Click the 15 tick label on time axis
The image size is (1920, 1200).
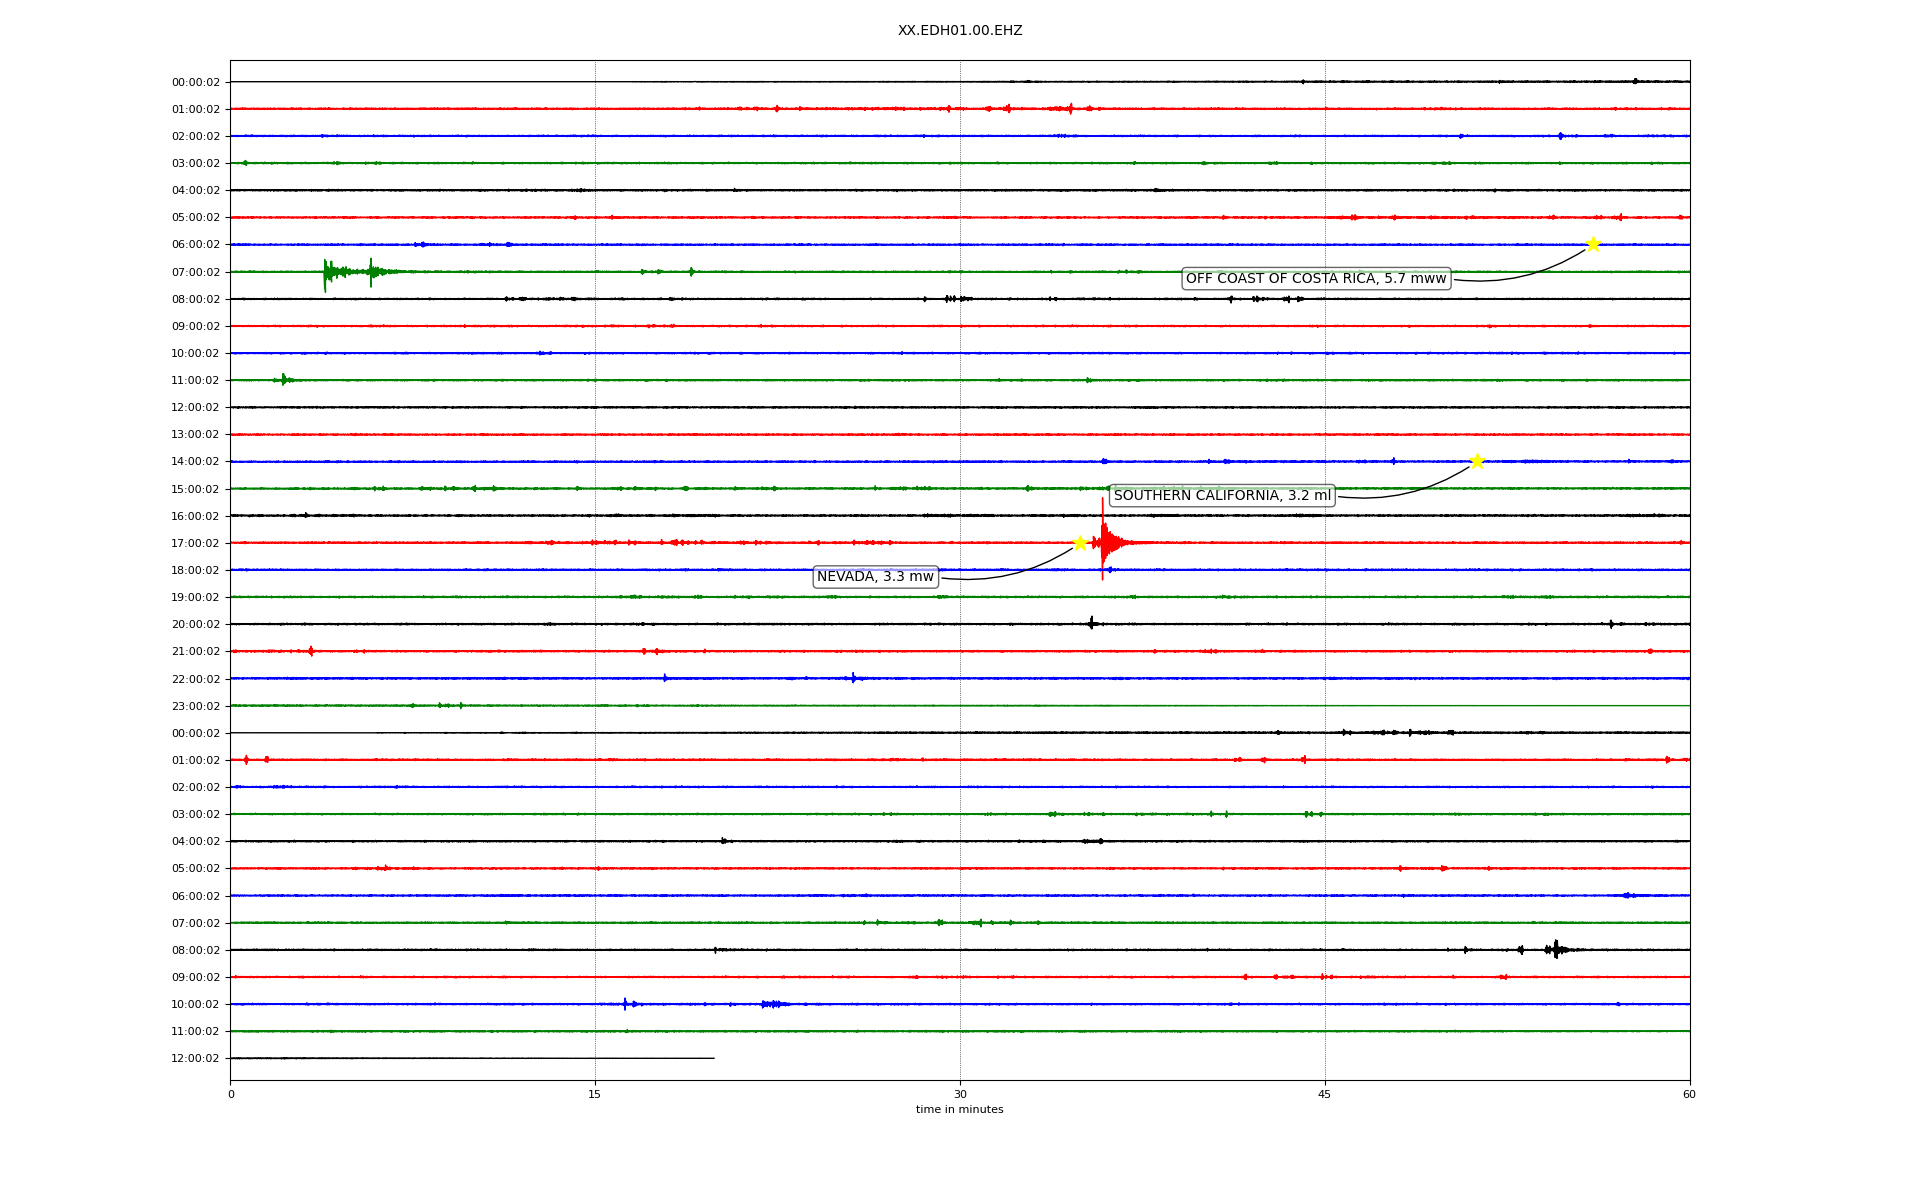point(595,1094)
